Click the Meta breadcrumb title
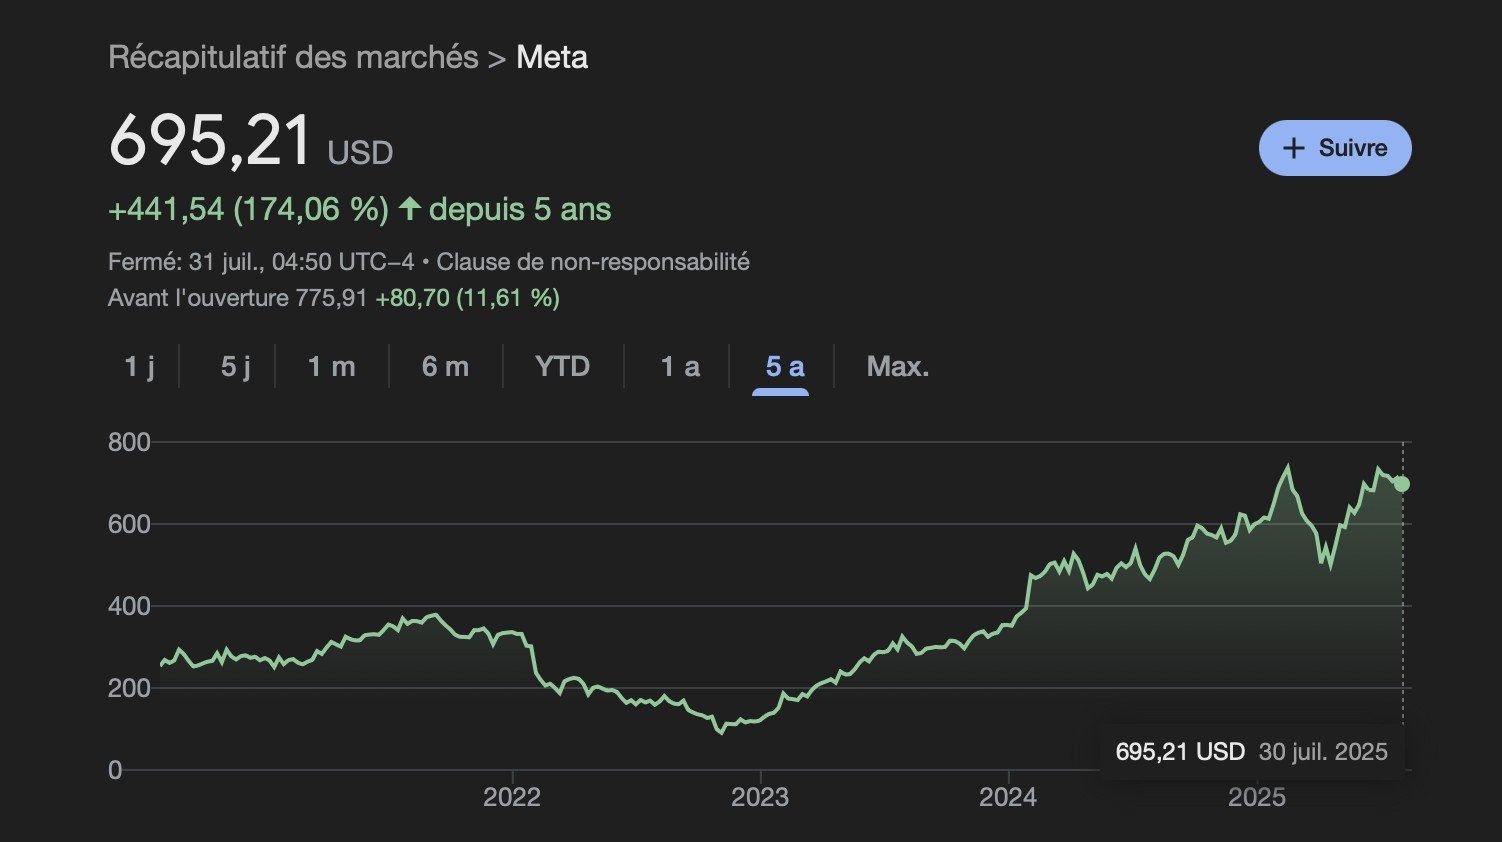The height and width of the screenshot is (842, 1502). 552,57
